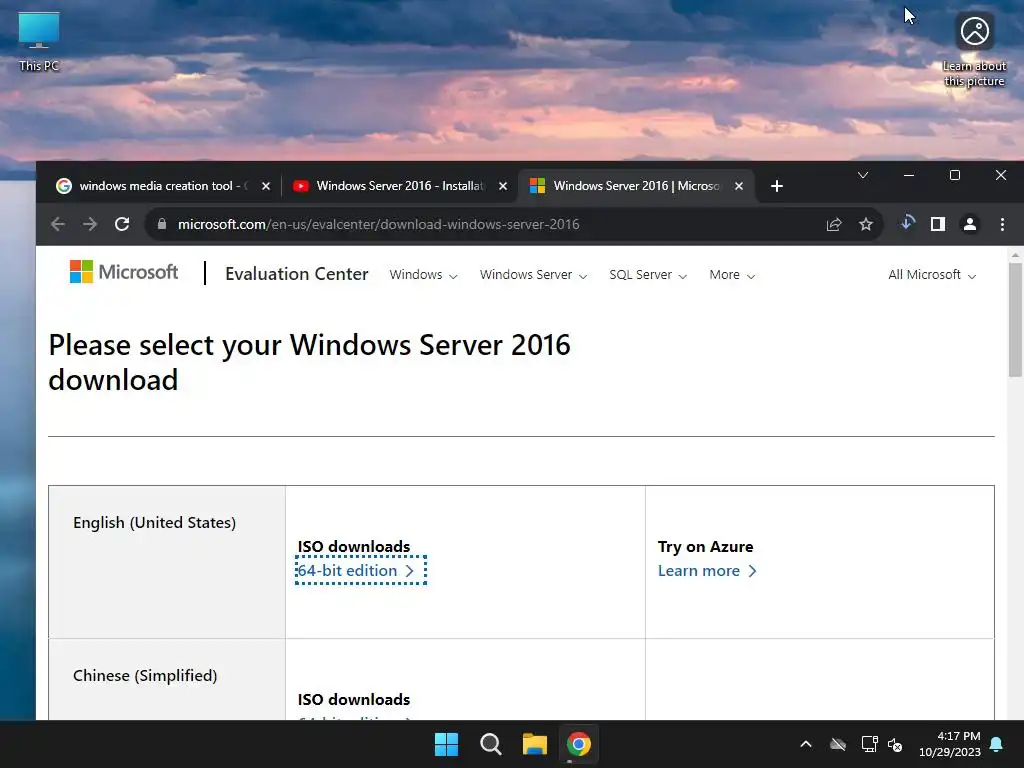Toggle Chrome side panel
The width and height of the screenshot is (1024, 768).
[x=938, y=224]
